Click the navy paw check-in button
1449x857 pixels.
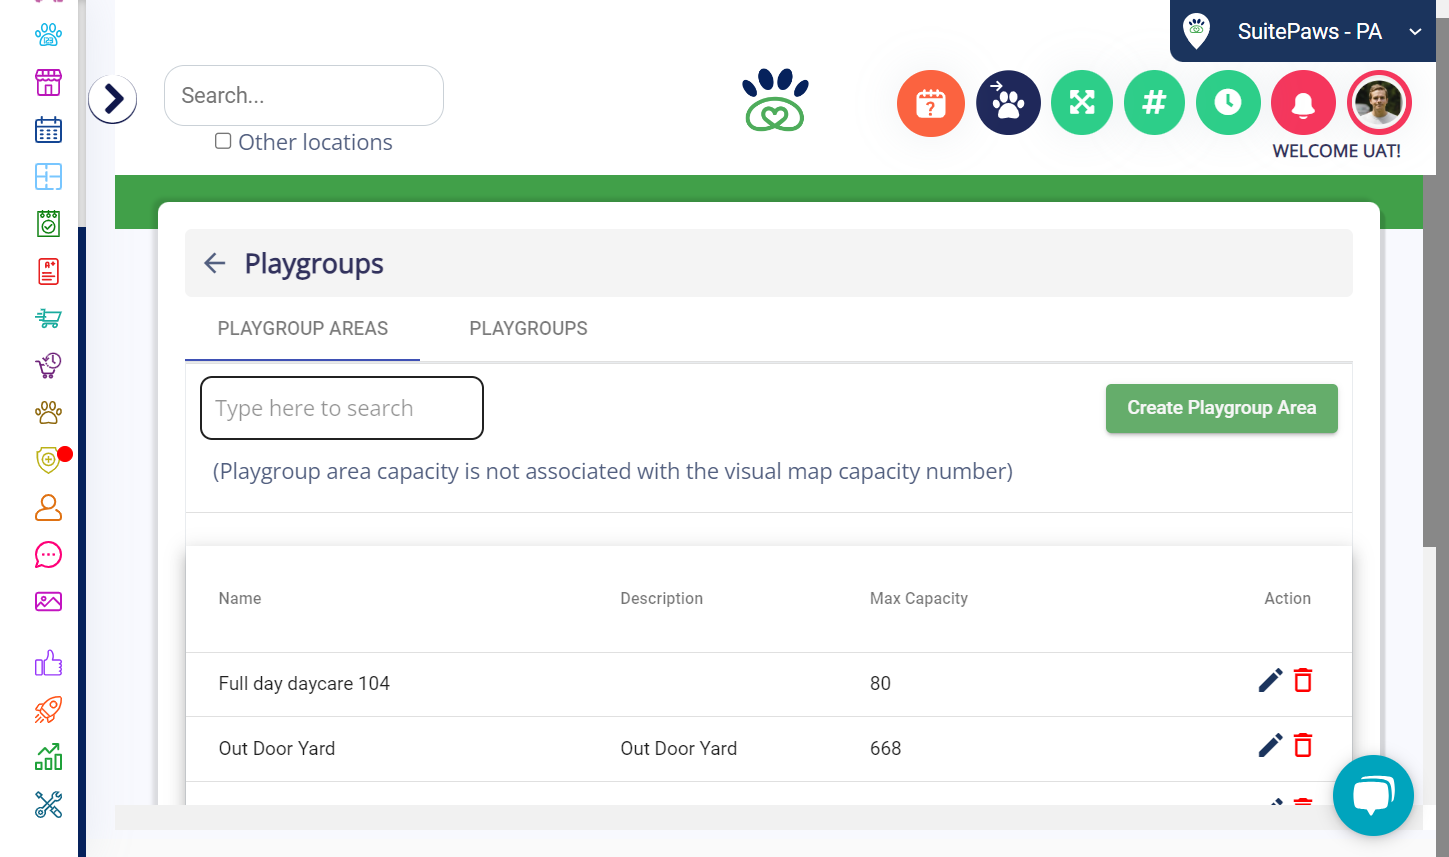tap(1008, 103)
